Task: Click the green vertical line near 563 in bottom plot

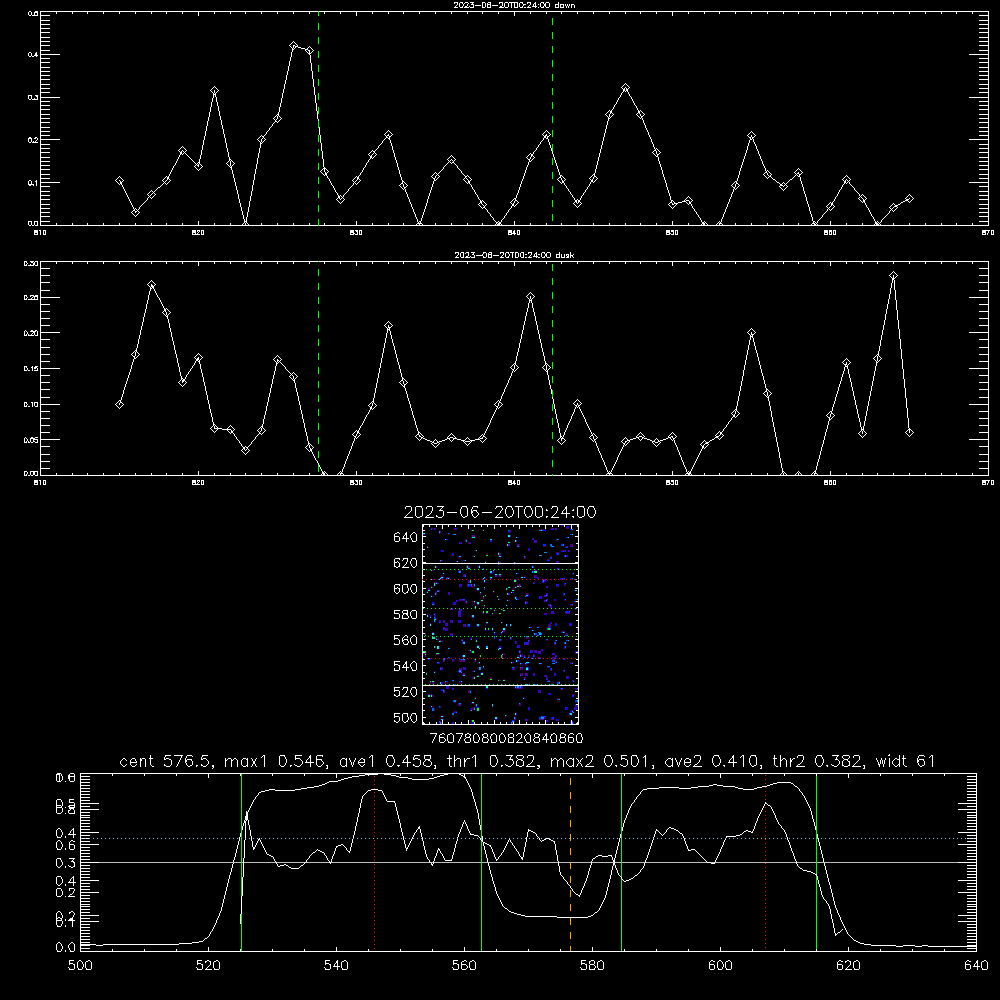Action: coord(482,861)
